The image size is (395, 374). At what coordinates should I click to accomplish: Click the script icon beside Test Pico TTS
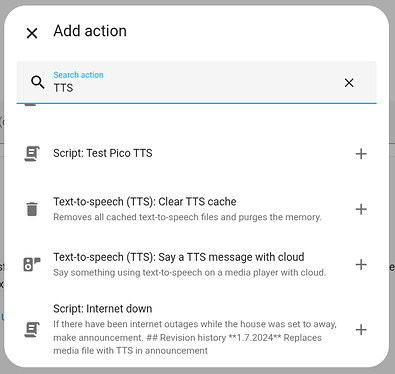tap(32, 154)
